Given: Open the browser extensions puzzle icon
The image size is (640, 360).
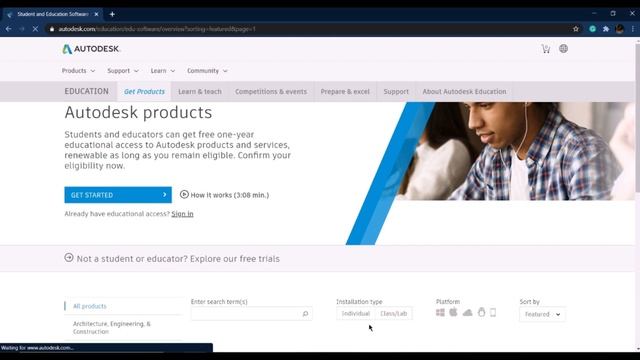Looking at the screenshot, I should [x=606, y=29].
